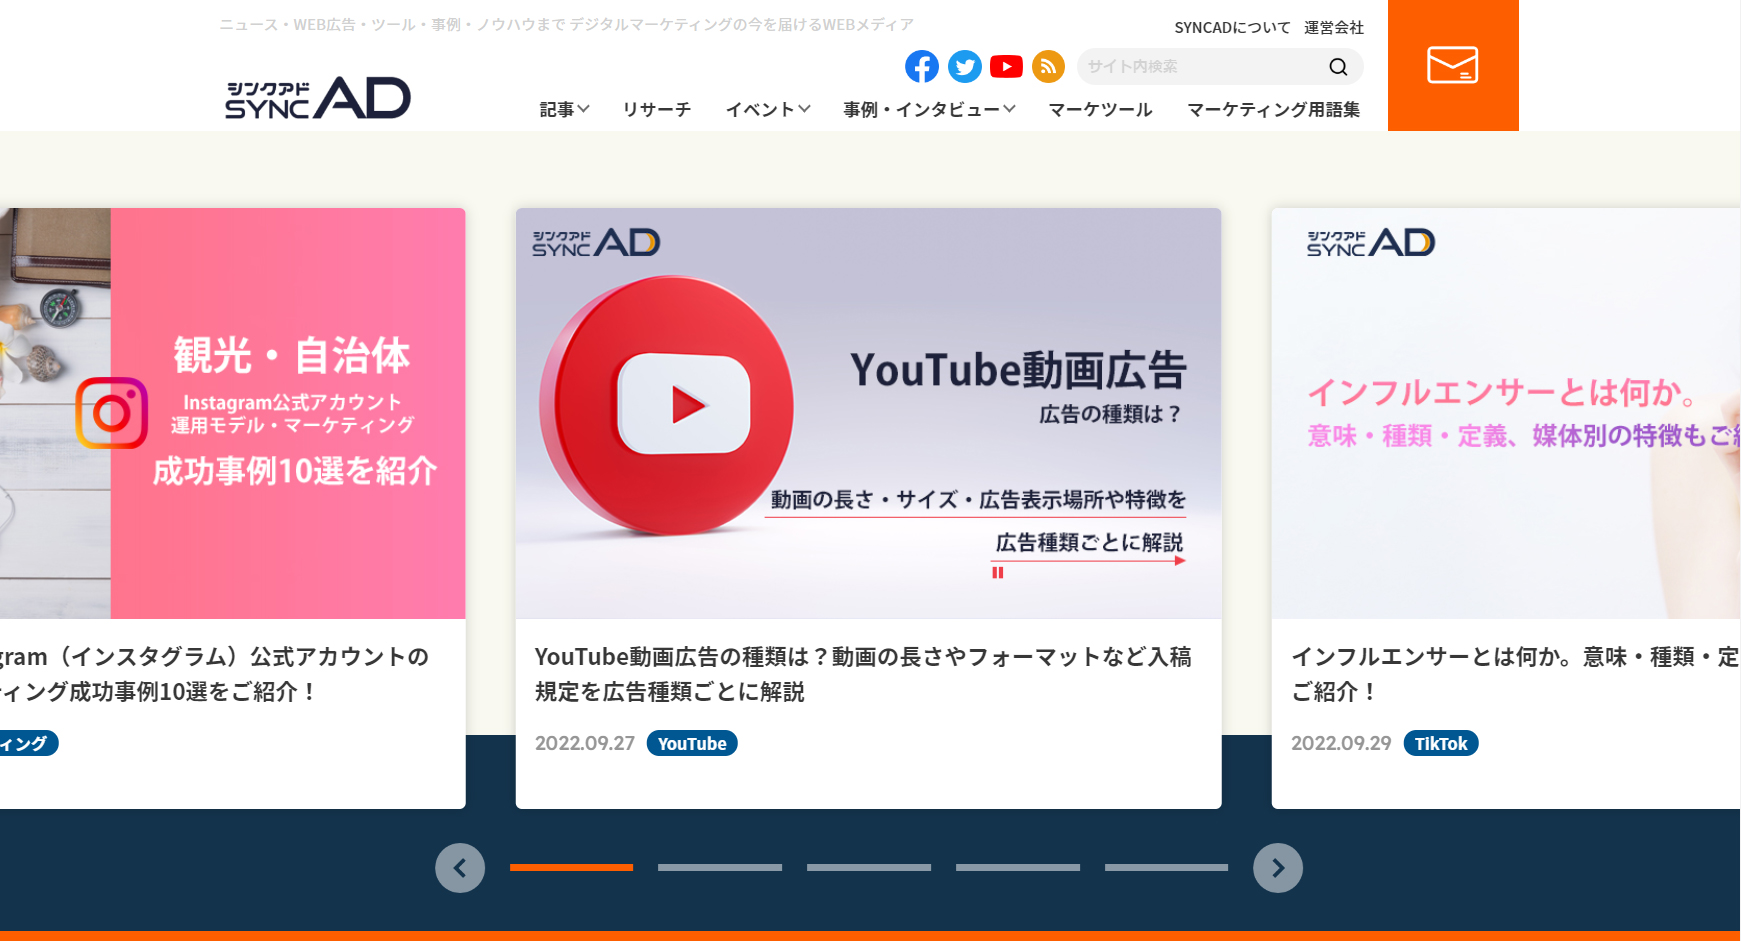
Task: Open the 事例・インタビュー dropdown
Action: 926,110
